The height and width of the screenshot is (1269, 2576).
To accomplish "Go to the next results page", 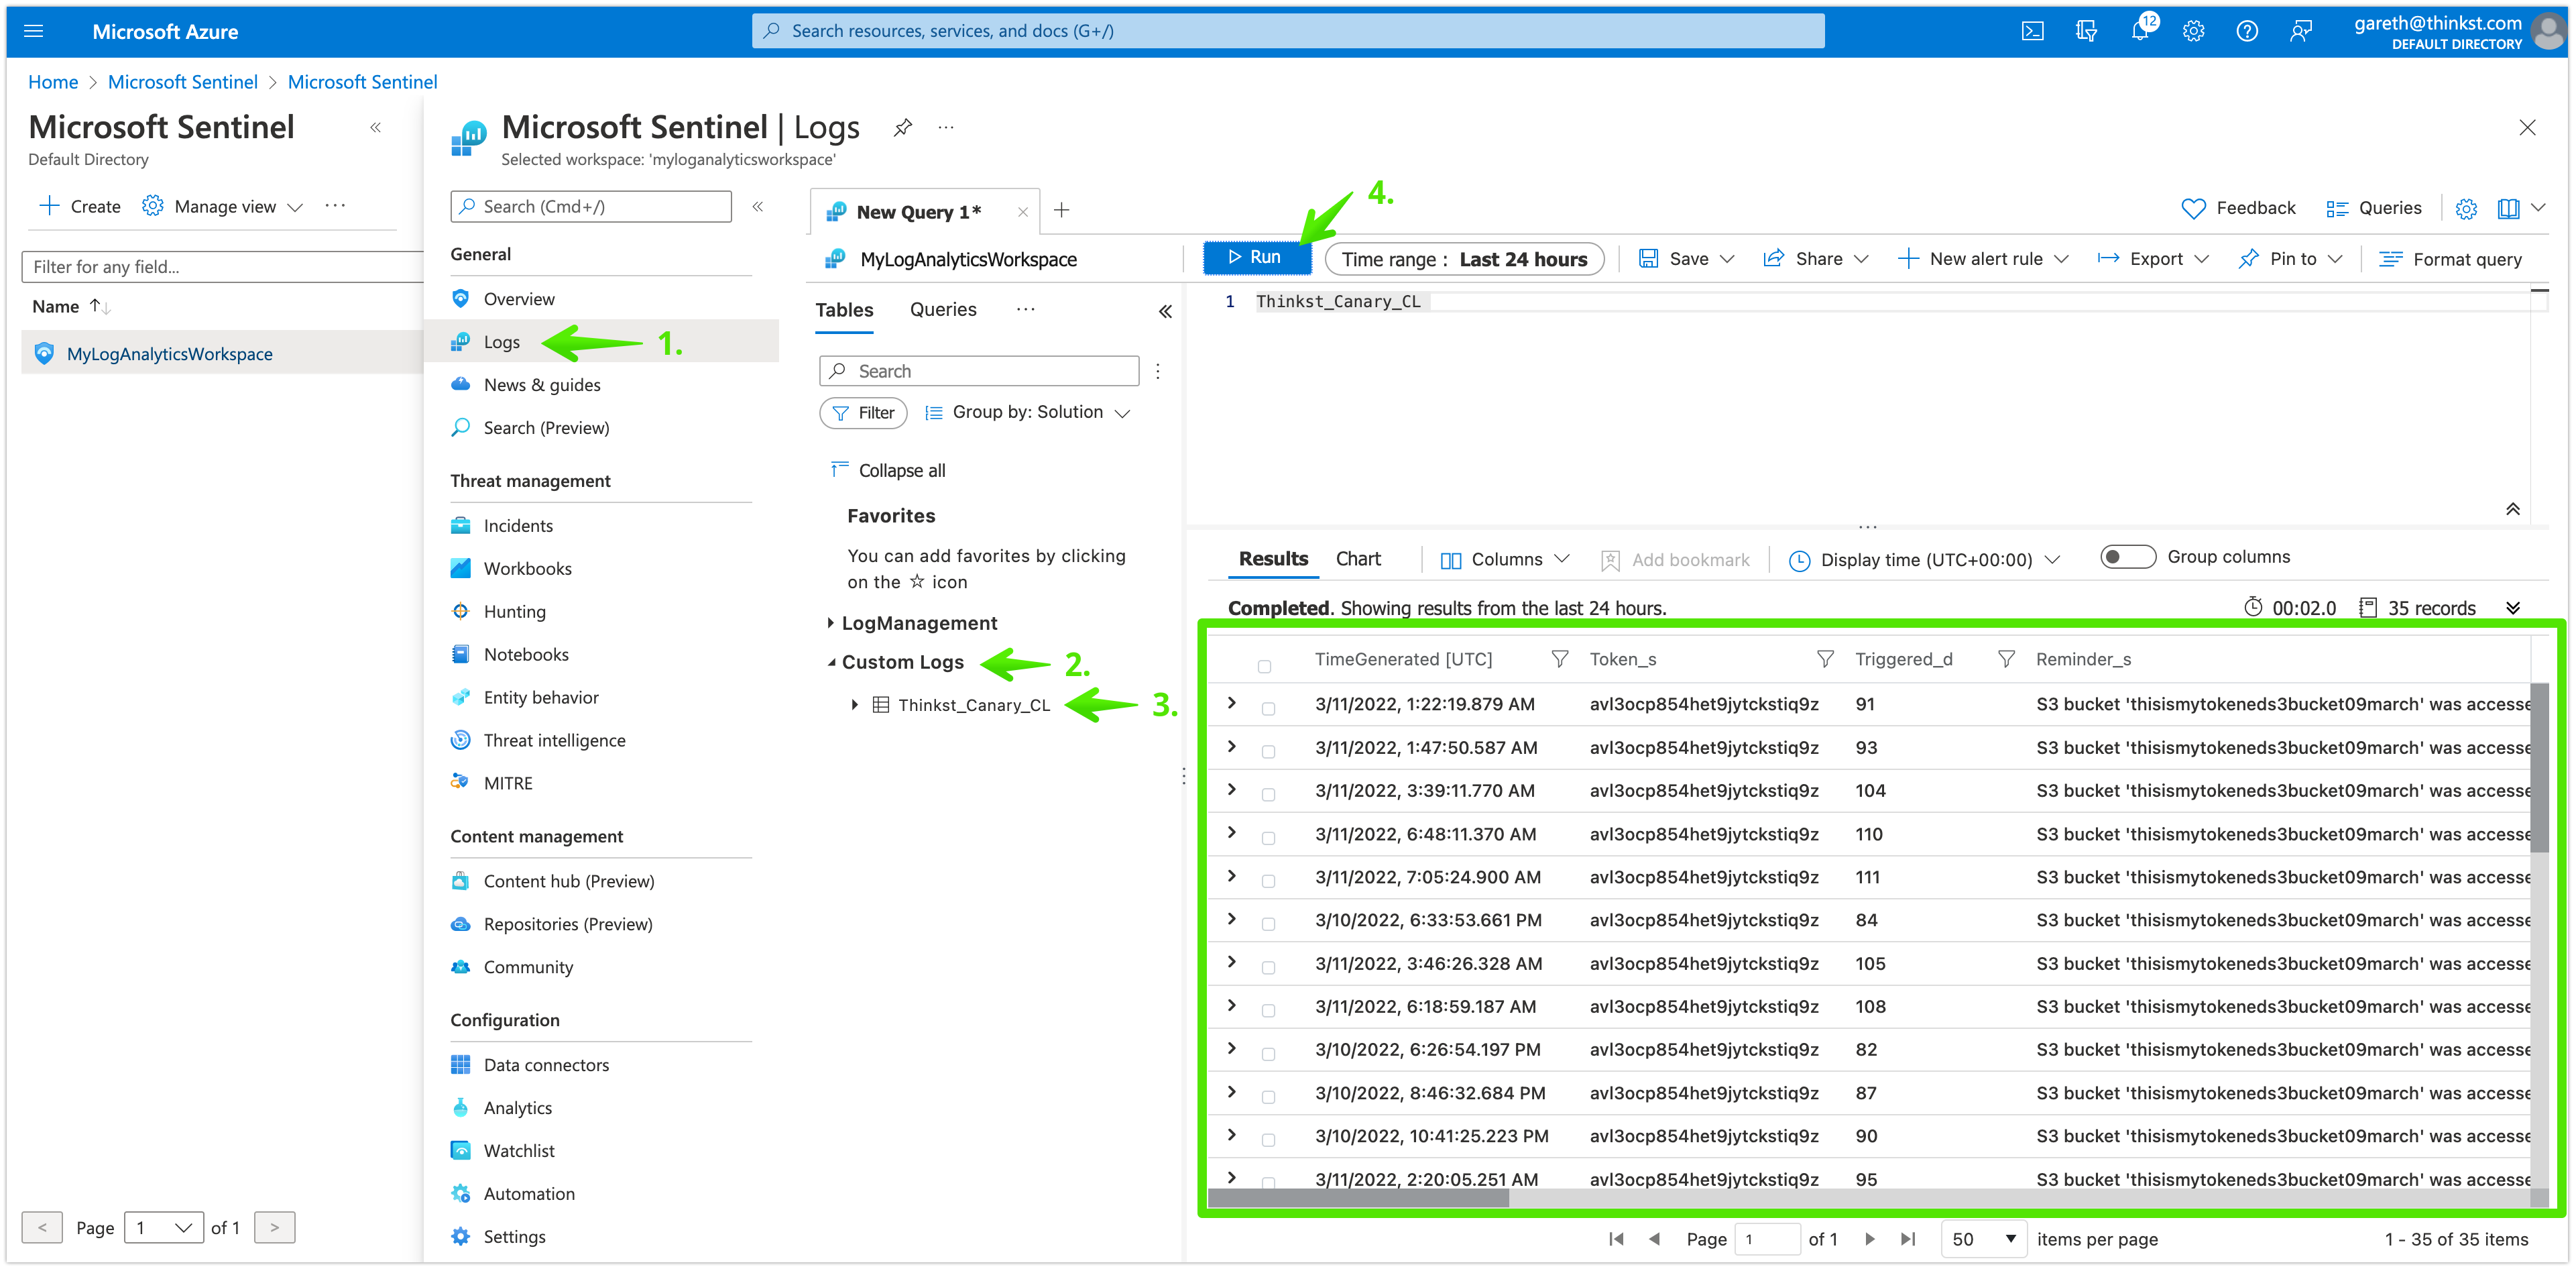I will pyautogui.click(x=1869, y=1239).
